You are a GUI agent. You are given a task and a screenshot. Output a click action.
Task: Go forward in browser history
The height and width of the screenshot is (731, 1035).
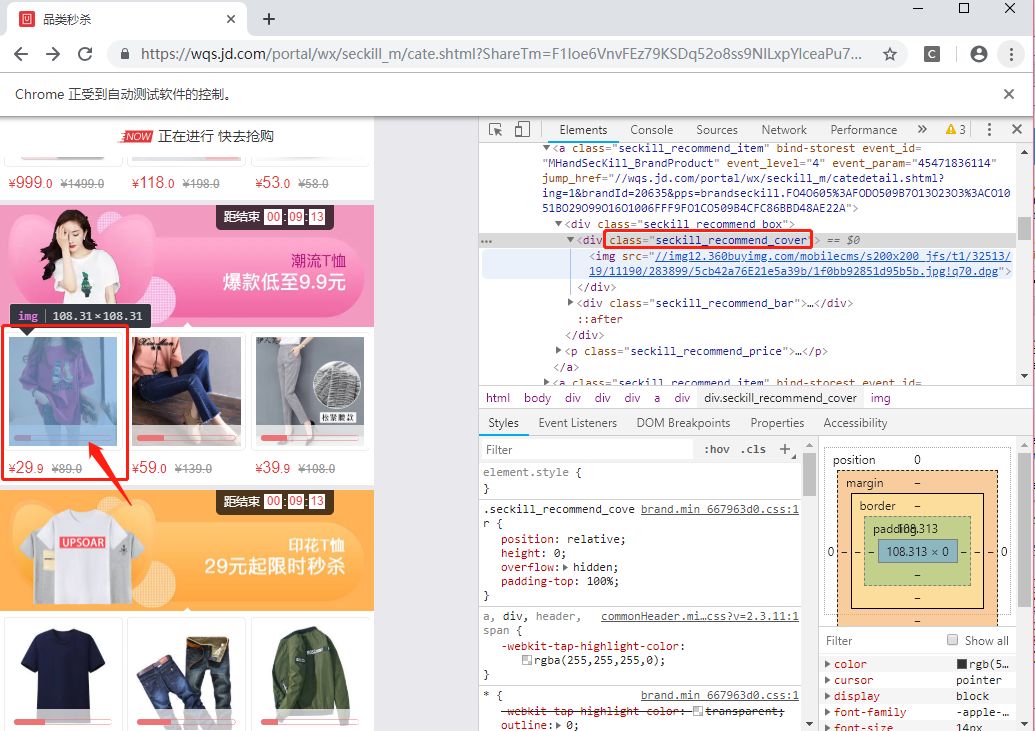(53, 54)
